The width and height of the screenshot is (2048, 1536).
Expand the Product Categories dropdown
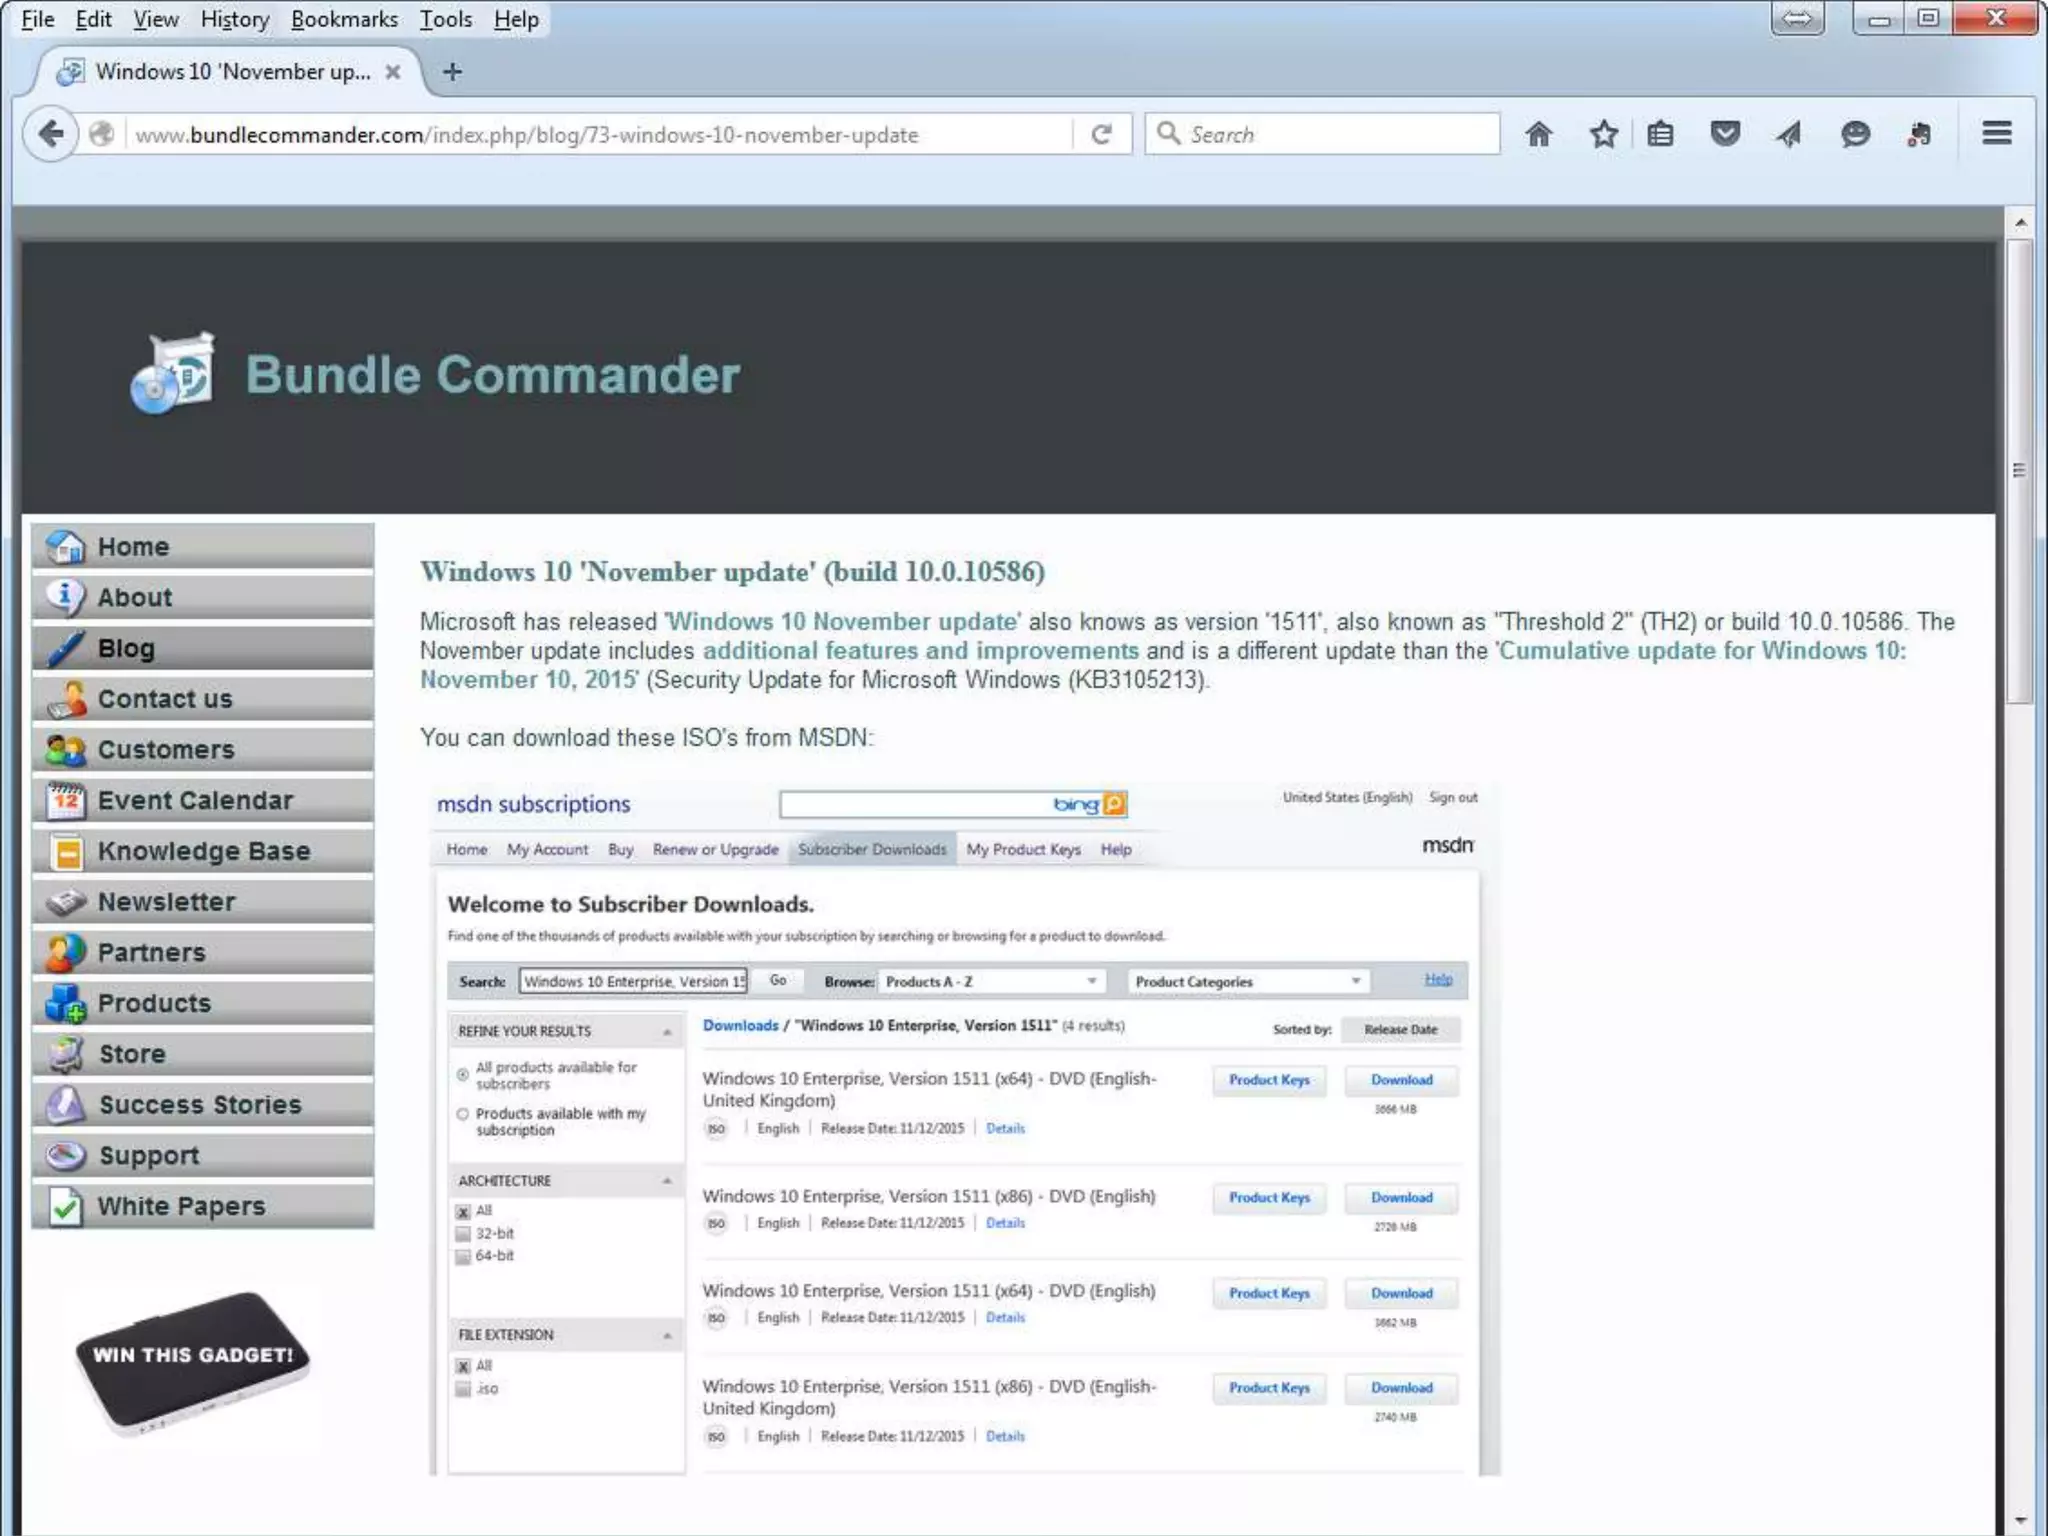coord(1247,982)
